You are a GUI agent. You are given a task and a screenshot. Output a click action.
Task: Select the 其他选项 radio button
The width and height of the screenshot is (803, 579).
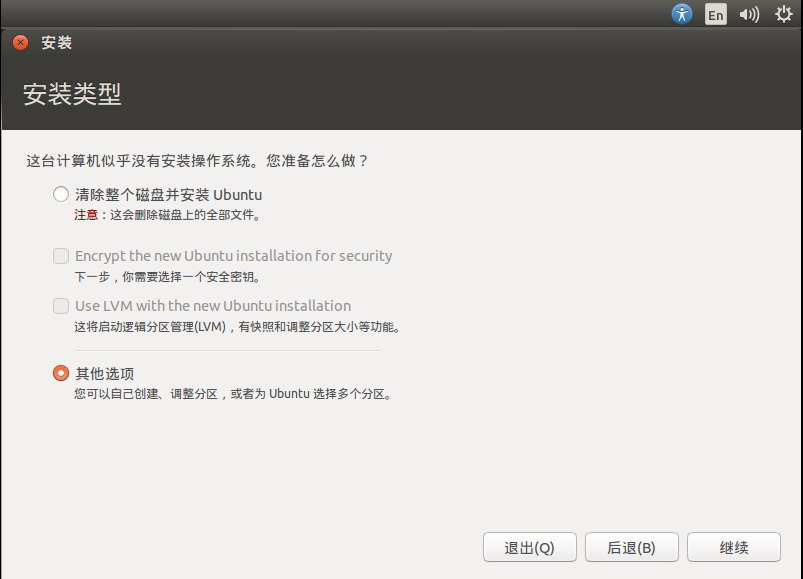click(61, 373)
